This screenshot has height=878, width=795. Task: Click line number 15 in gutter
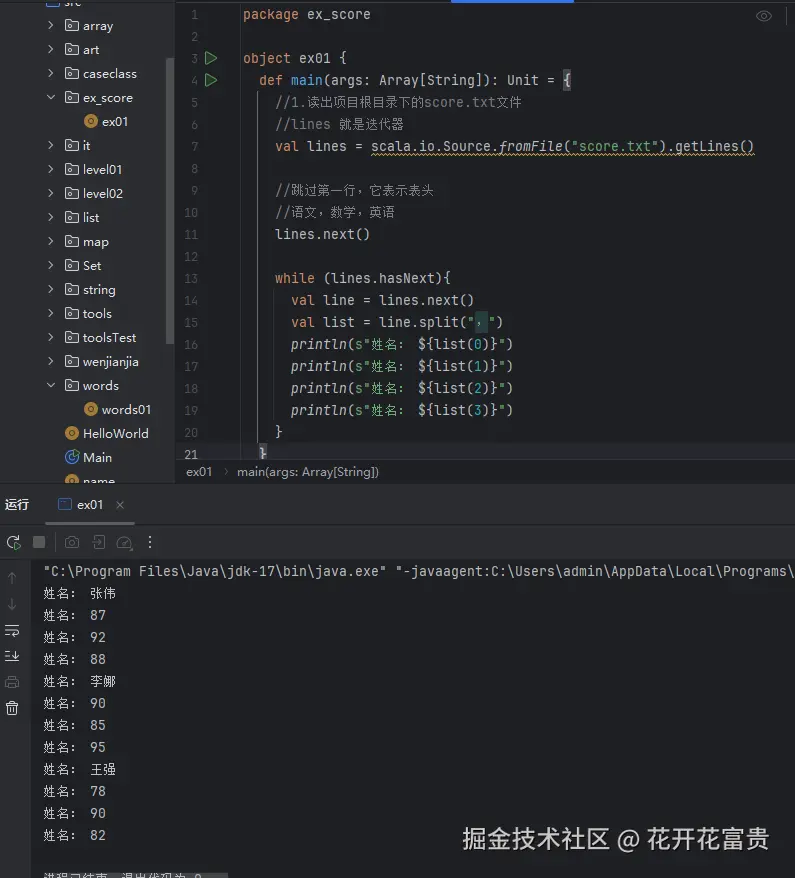[191, 323]
